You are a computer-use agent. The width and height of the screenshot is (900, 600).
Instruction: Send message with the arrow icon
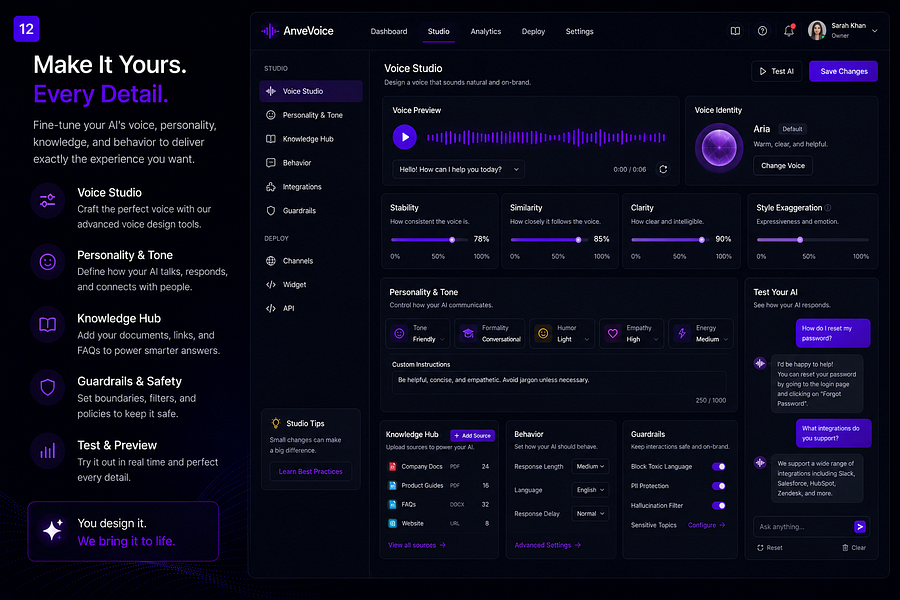859,527
